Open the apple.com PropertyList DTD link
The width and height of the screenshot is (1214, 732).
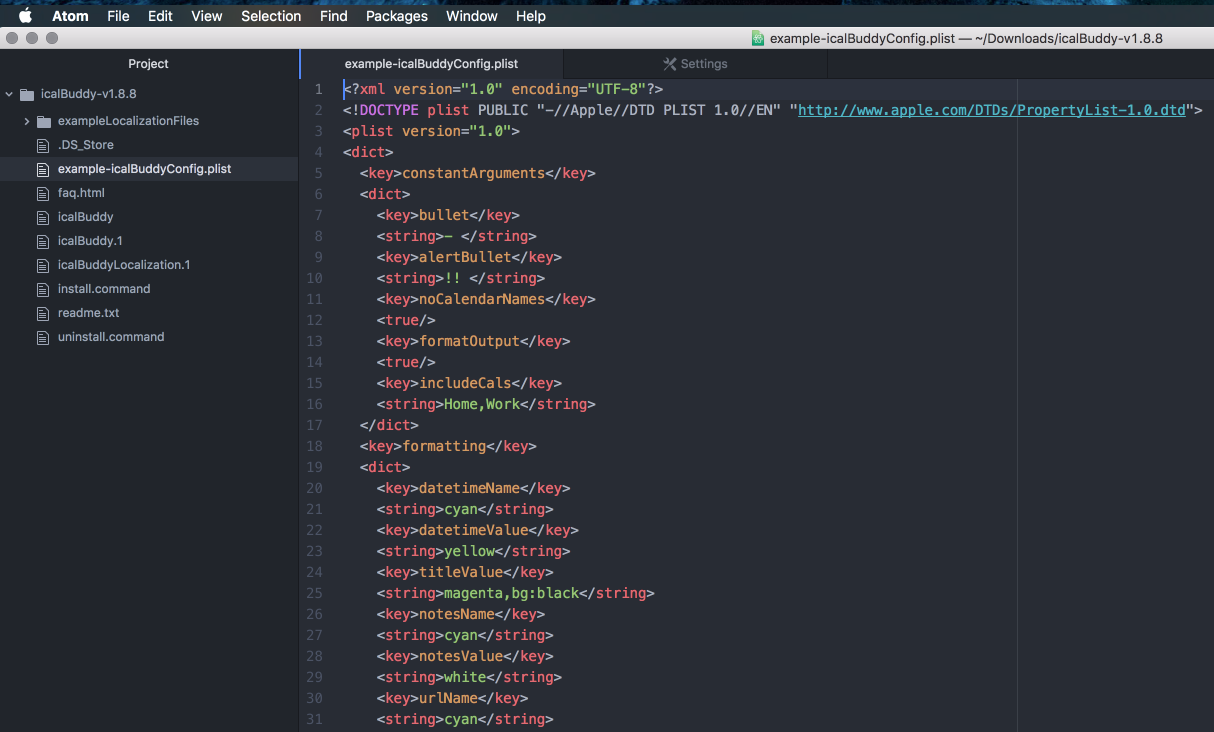click(991, 110)
